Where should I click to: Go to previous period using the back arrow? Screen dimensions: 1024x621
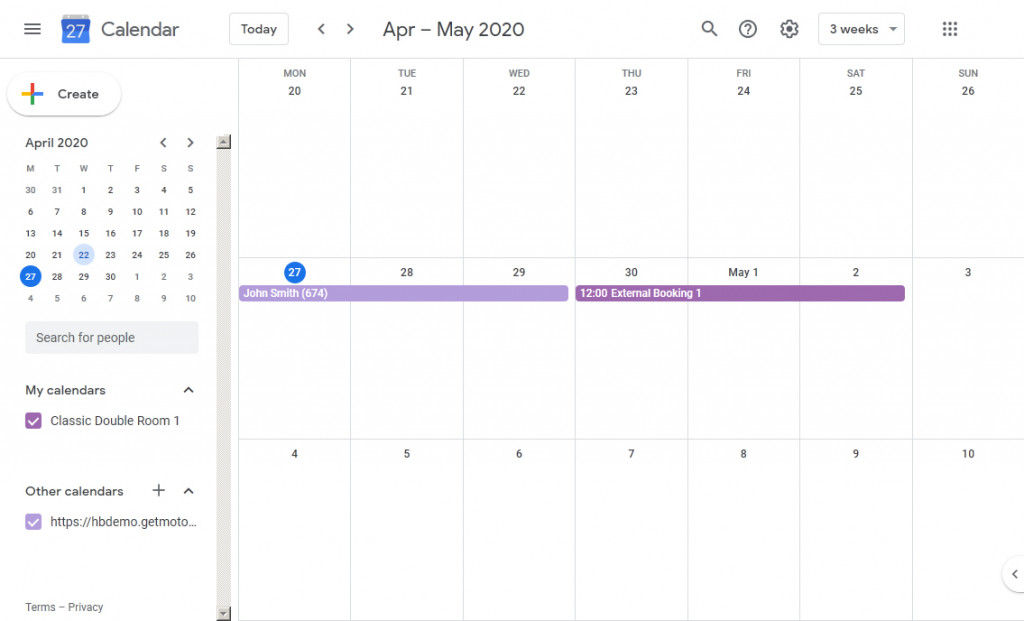point(321,29)
